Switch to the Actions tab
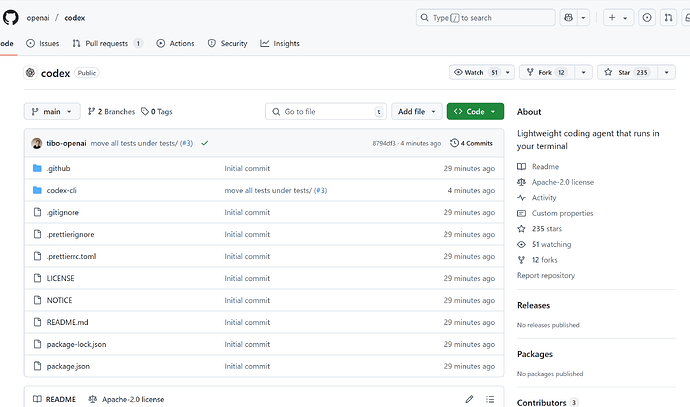The height and width of the screenshot is (407, 690). (x=176, y=44)
